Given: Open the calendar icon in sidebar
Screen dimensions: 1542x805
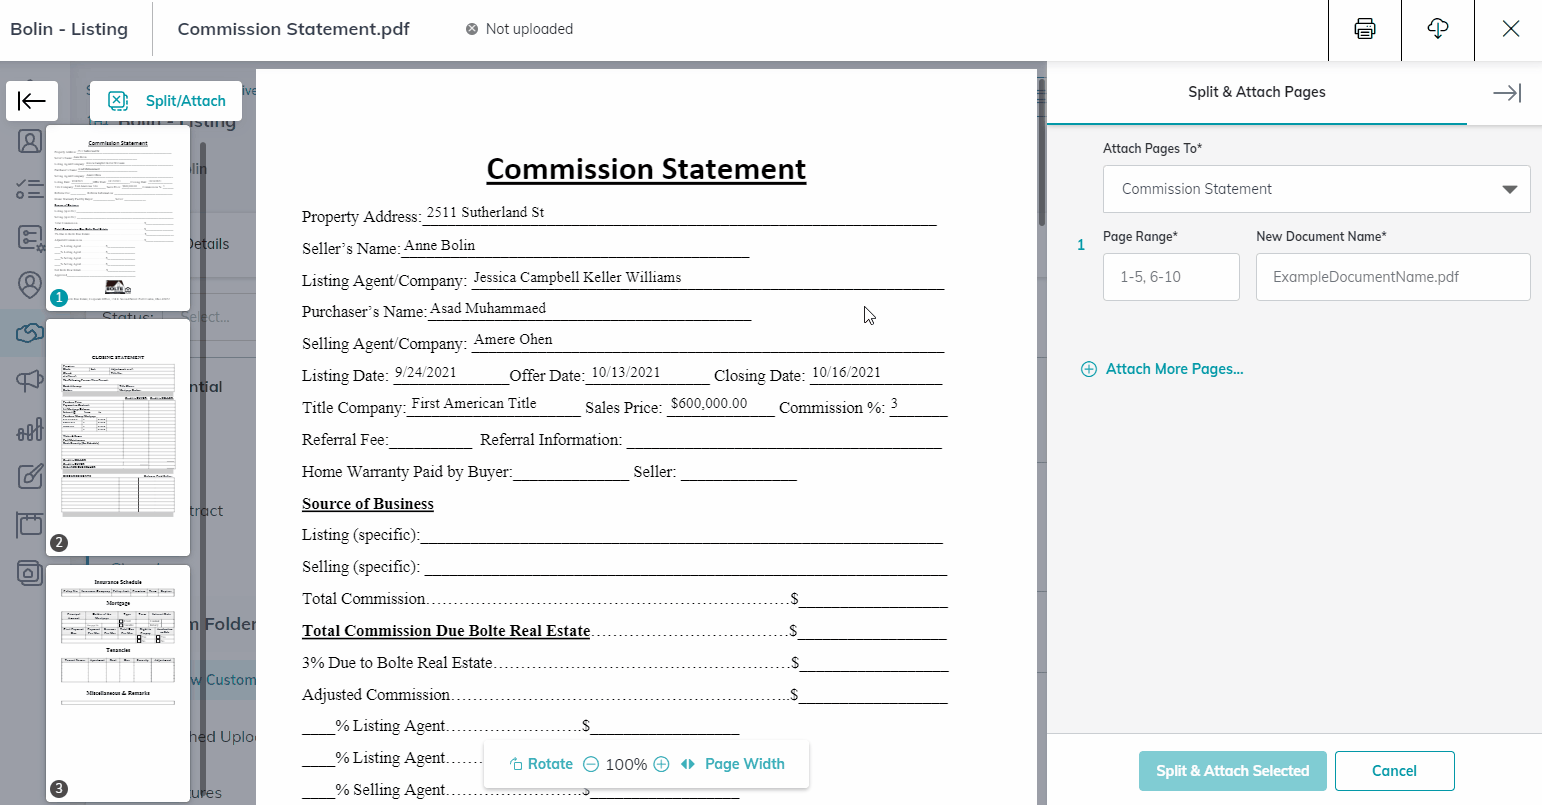Looking at the screenshot, I should click(x=30, y=524).
